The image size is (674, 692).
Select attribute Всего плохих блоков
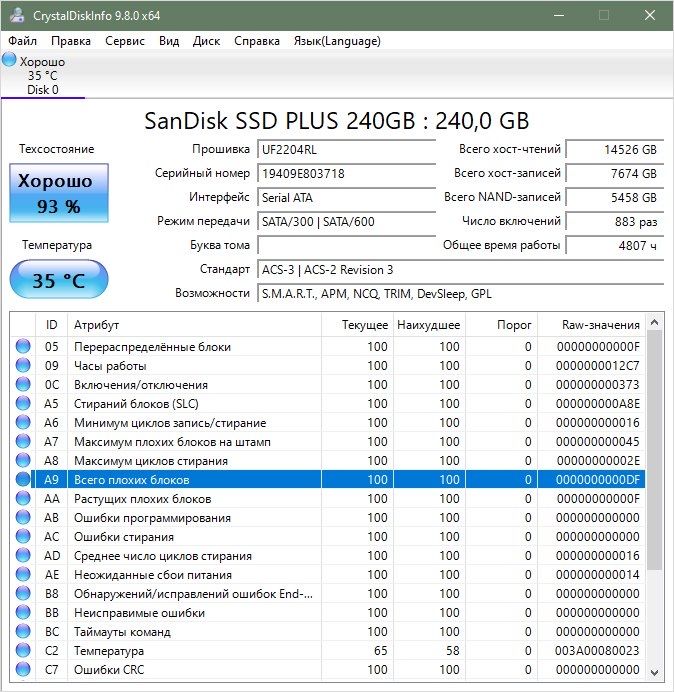click(x=132, y=480)
